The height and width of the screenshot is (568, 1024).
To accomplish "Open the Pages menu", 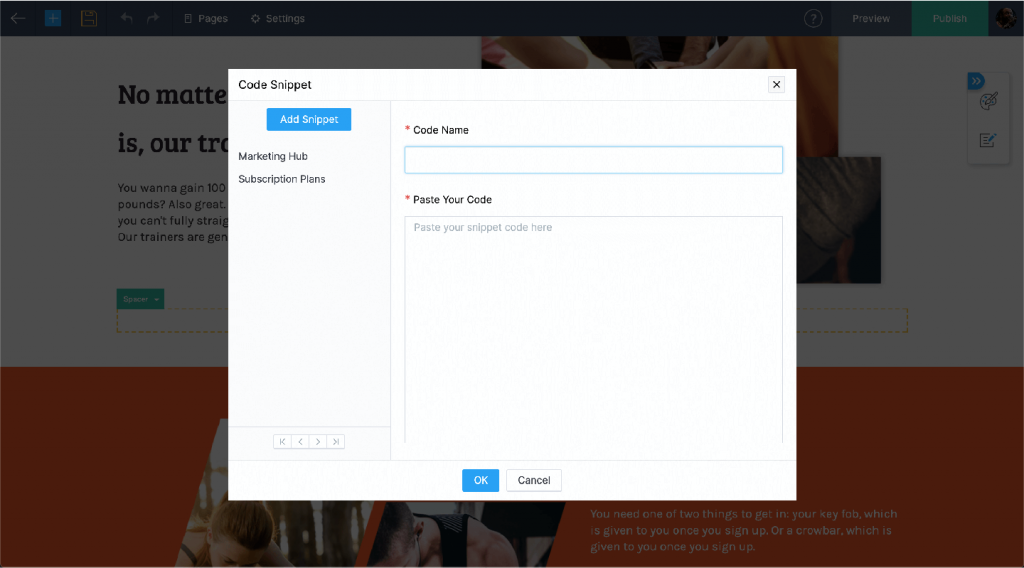I will [206, 18].
